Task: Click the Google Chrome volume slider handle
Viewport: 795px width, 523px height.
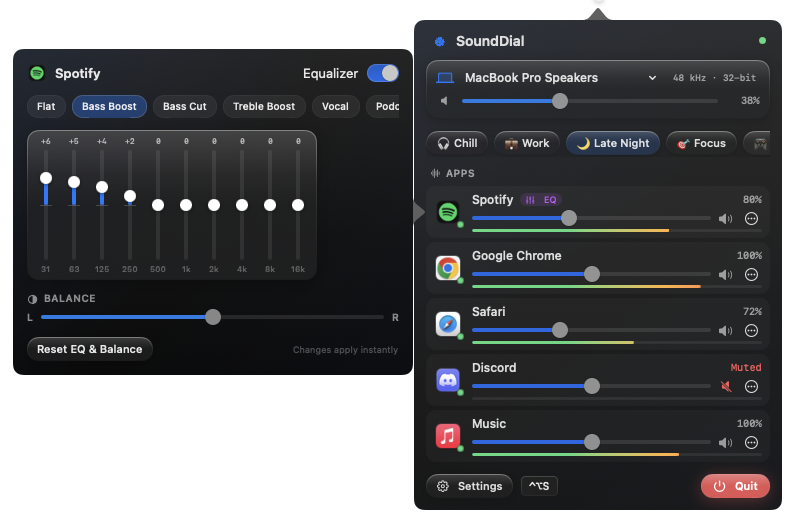Action: coord(592,274)
